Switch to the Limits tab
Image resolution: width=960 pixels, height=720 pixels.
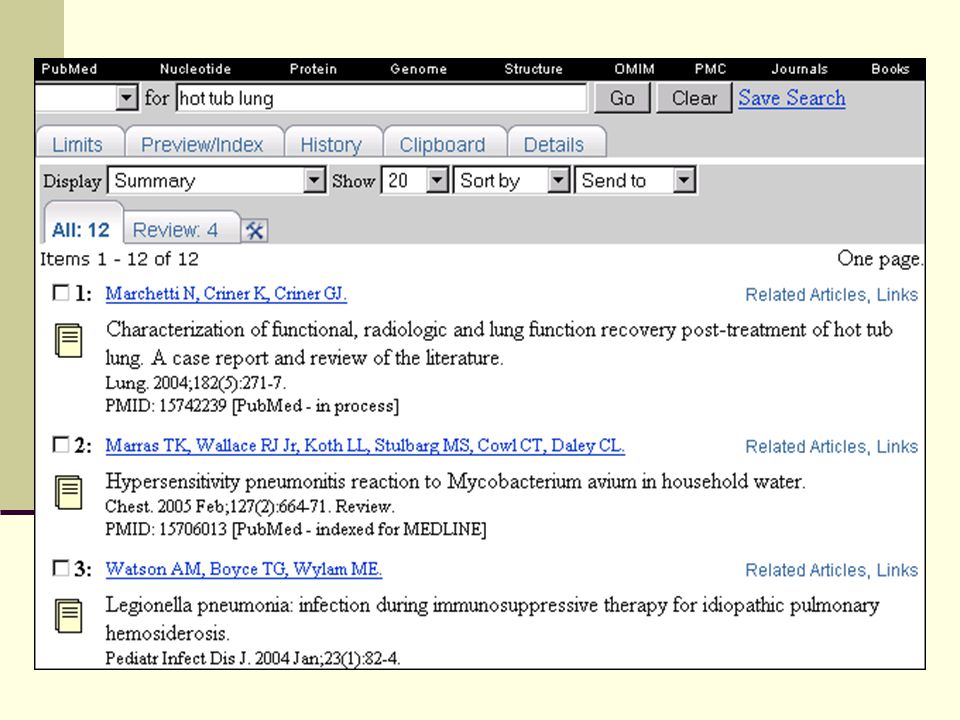pos(78,144)
